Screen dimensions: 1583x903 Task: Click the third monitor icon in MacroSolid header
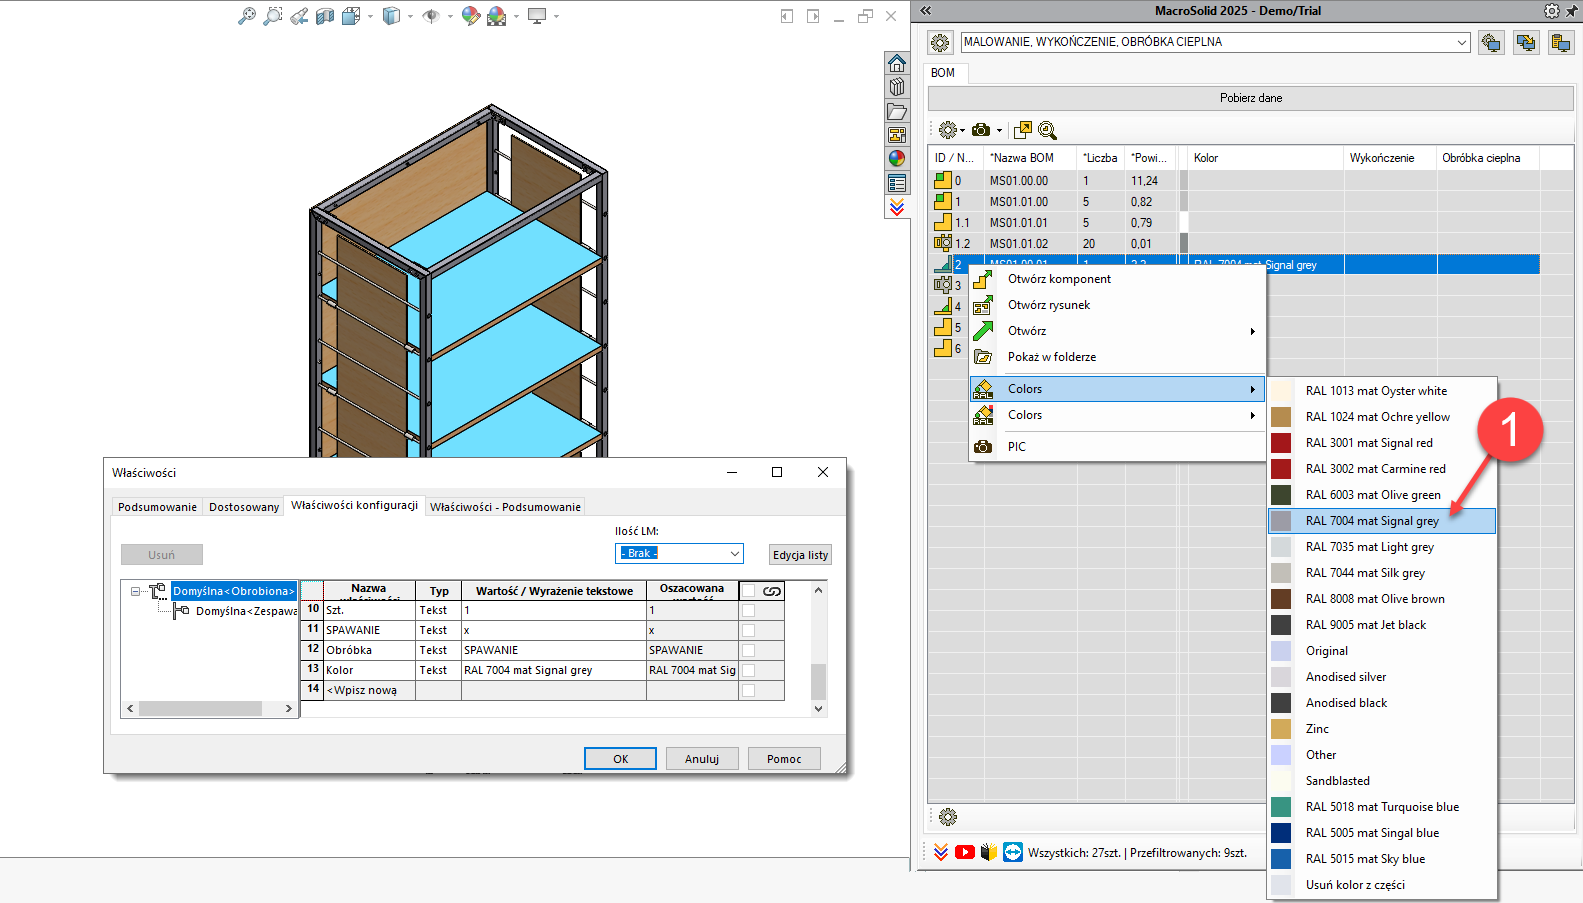click(x=1561, y=43)
